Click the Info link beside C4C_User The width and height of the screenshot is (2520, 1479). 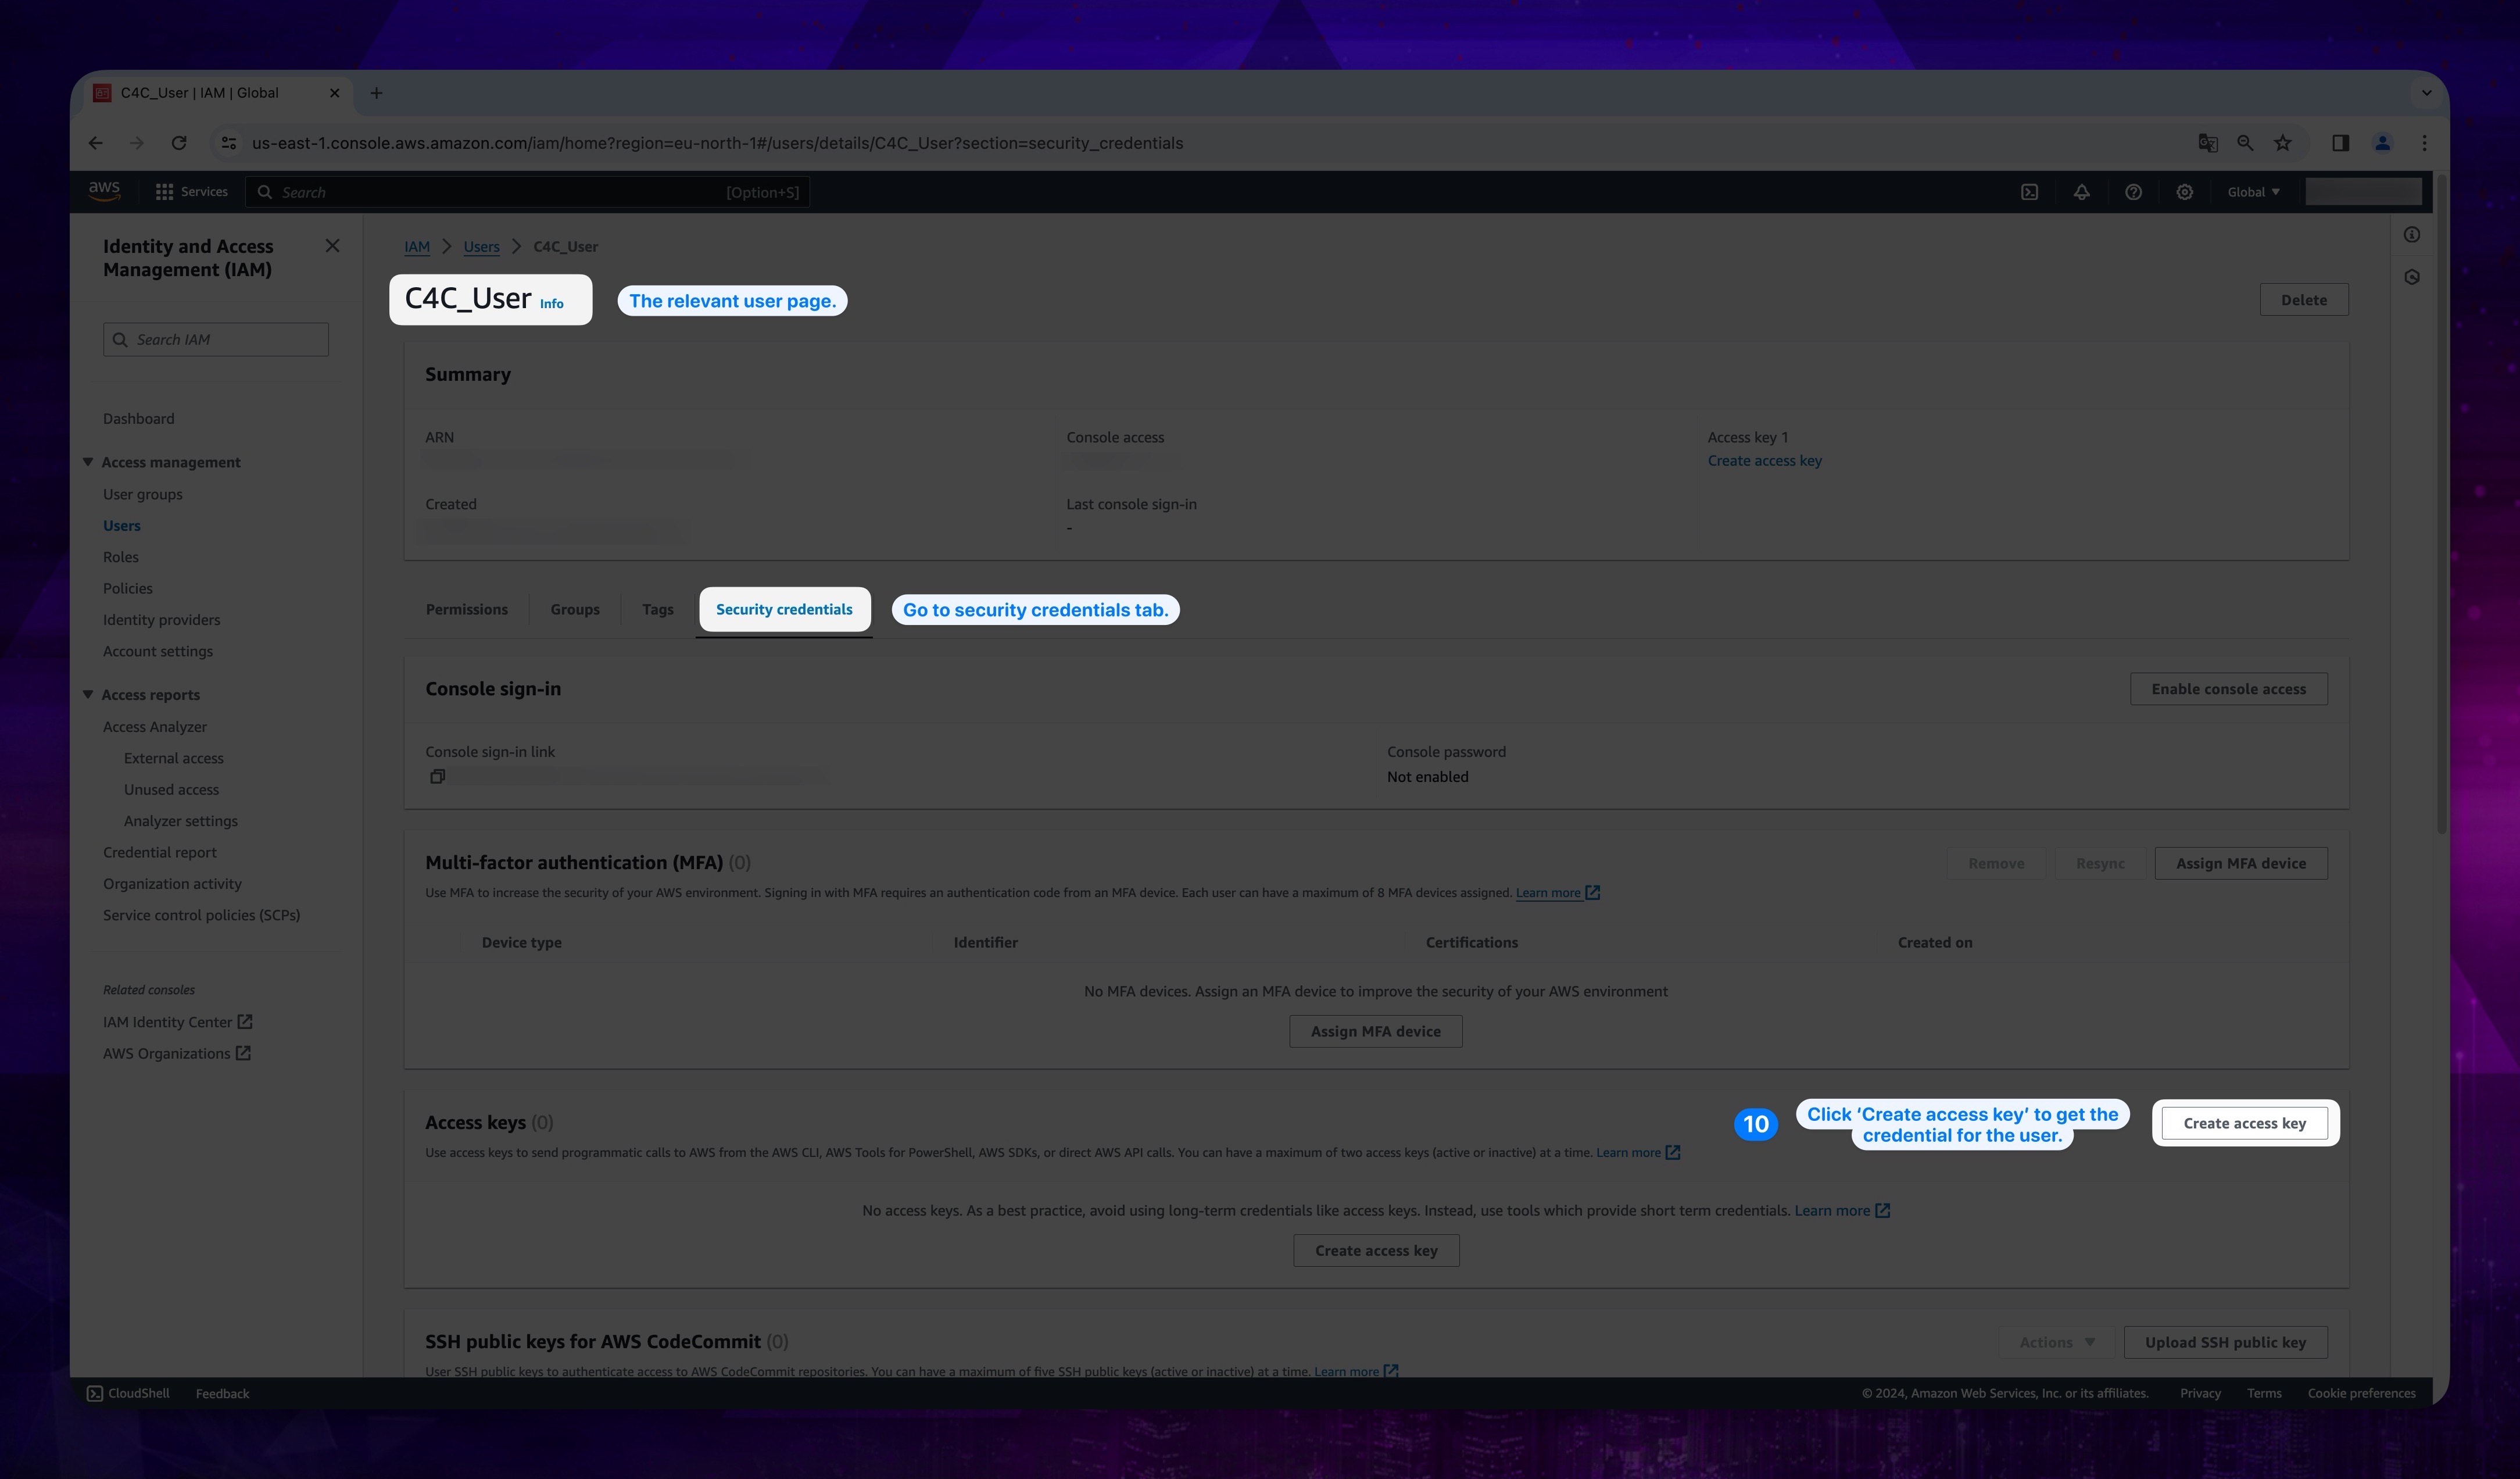point(552,304)
